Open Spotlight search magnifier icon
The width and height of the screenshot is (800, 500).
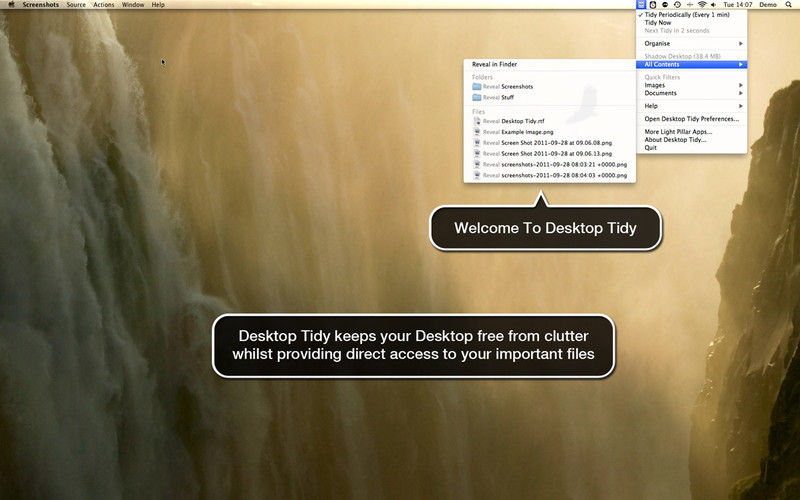click(791, 5)
